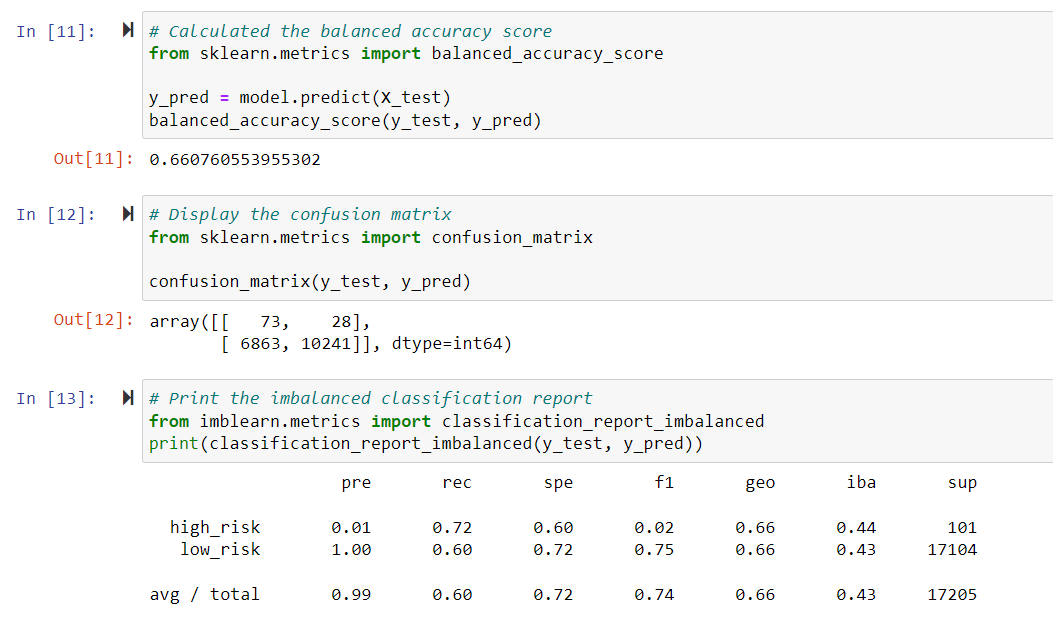Click the confusion matrix array output
The height and width of the screenshot is (642, 1053).
pos(330,332)
